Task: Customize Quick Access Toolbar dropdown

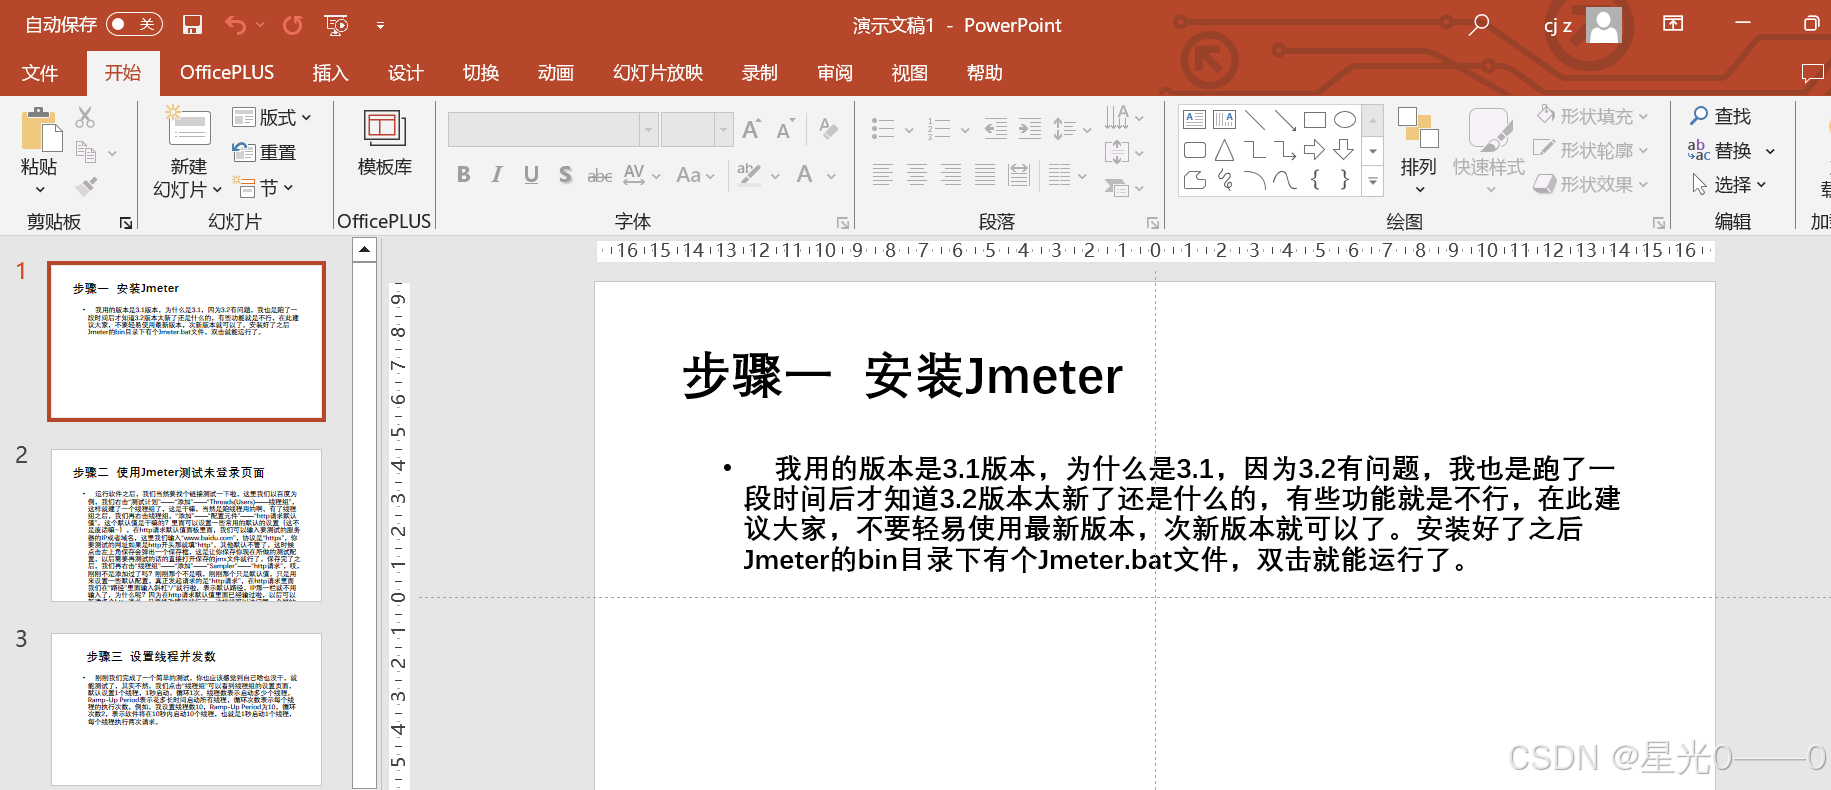Action: (380, 25)
